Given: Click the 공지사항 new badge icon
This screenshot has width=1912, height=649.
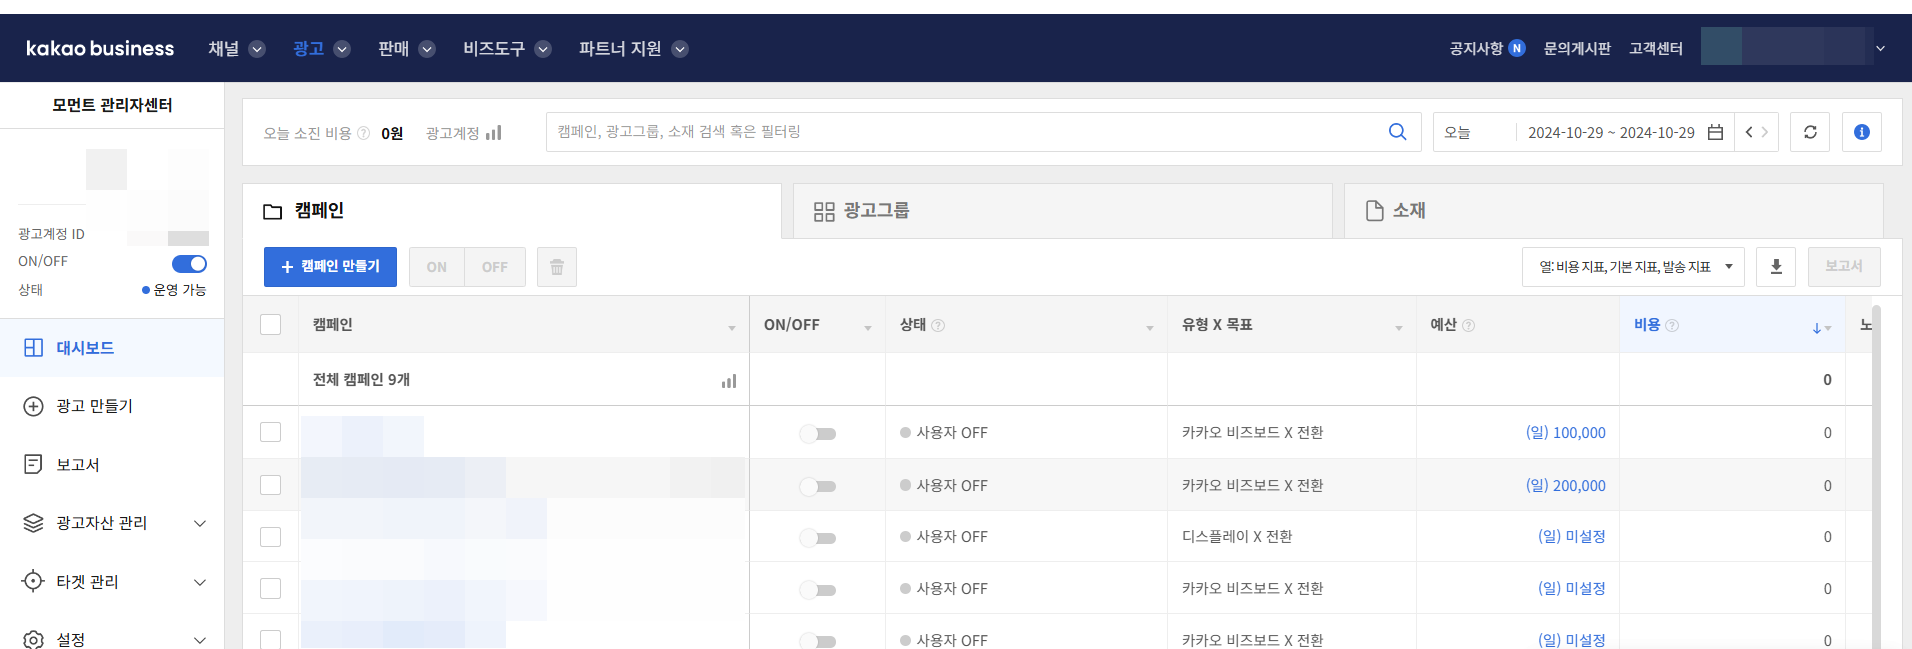Looking at the screenshot, I should [x=1517, y=48].
